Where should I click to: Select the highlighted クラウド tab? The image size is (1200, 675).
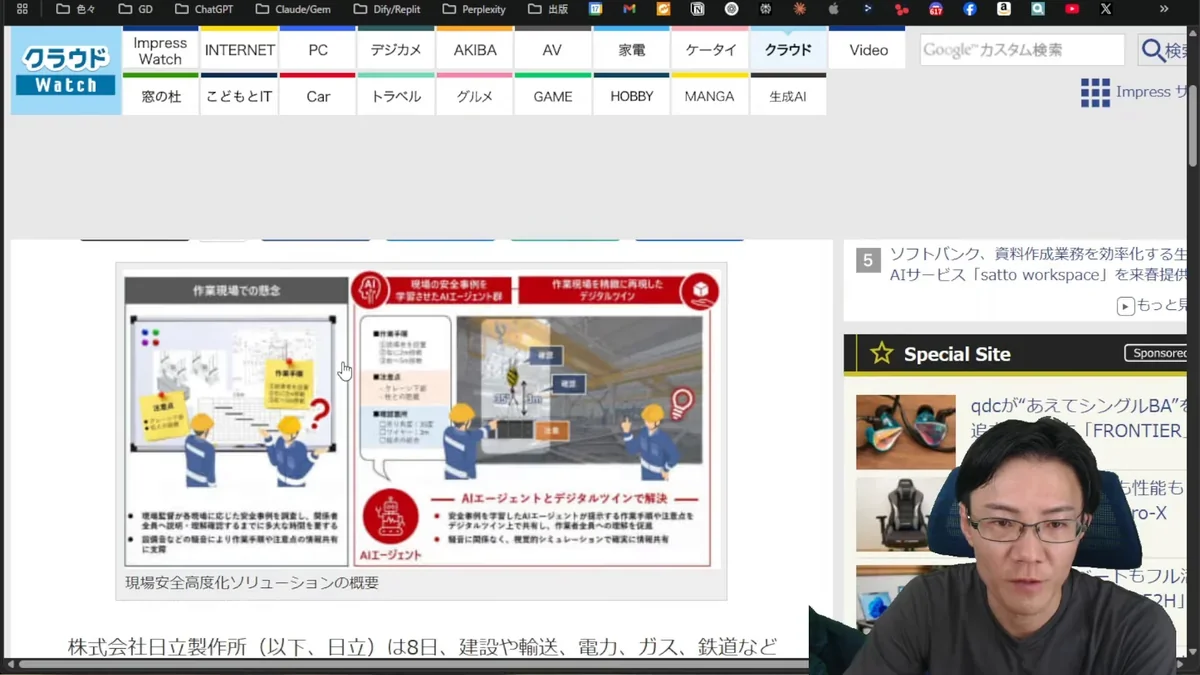788,49
